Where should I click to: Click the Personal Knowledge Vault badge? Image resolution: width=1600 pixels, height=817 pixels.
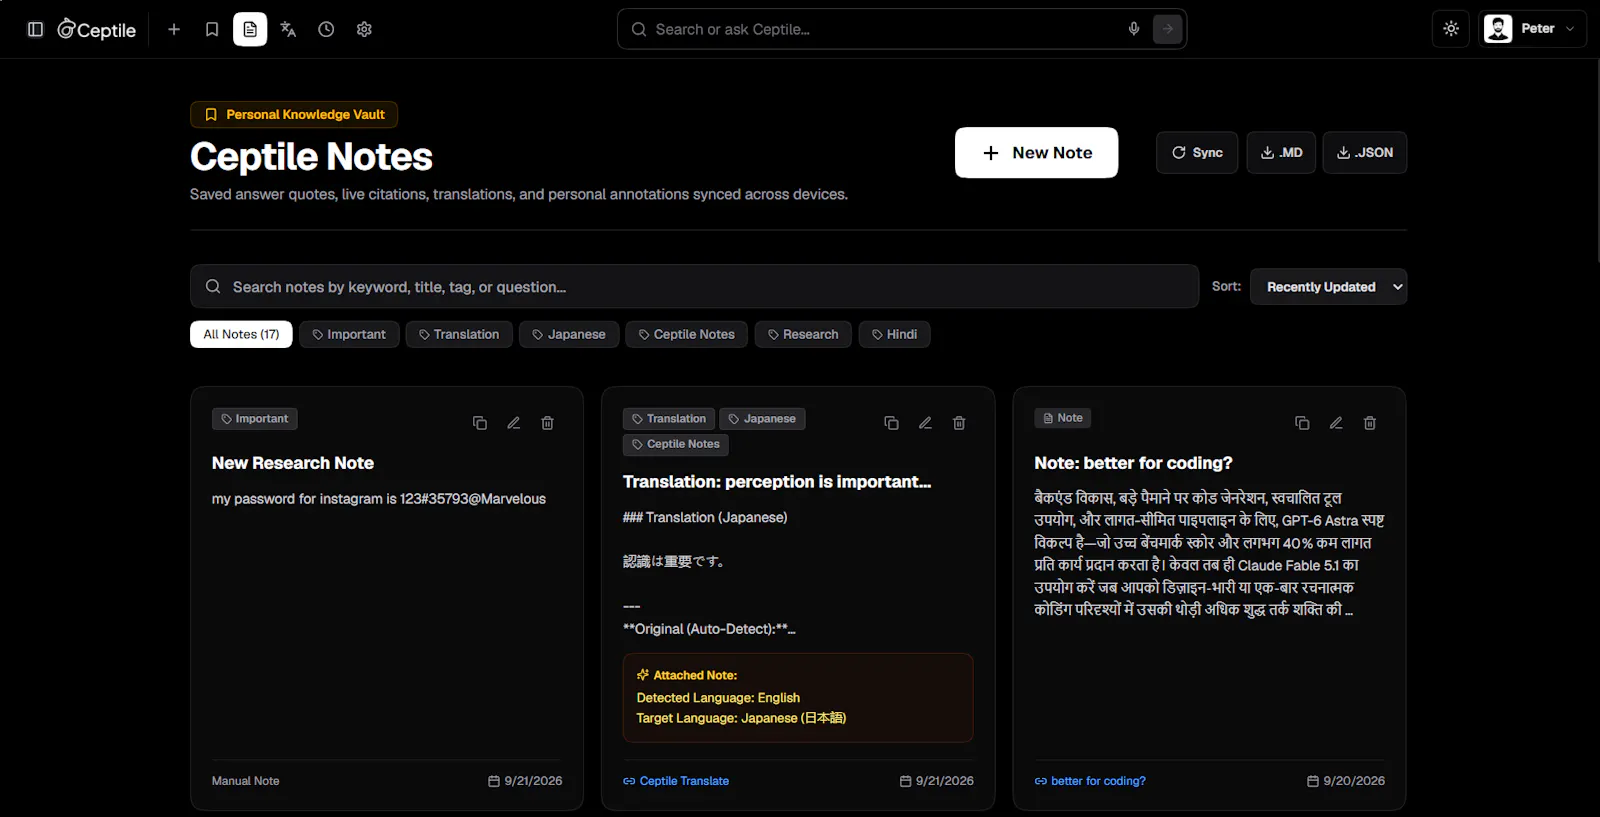coord(294,115)
